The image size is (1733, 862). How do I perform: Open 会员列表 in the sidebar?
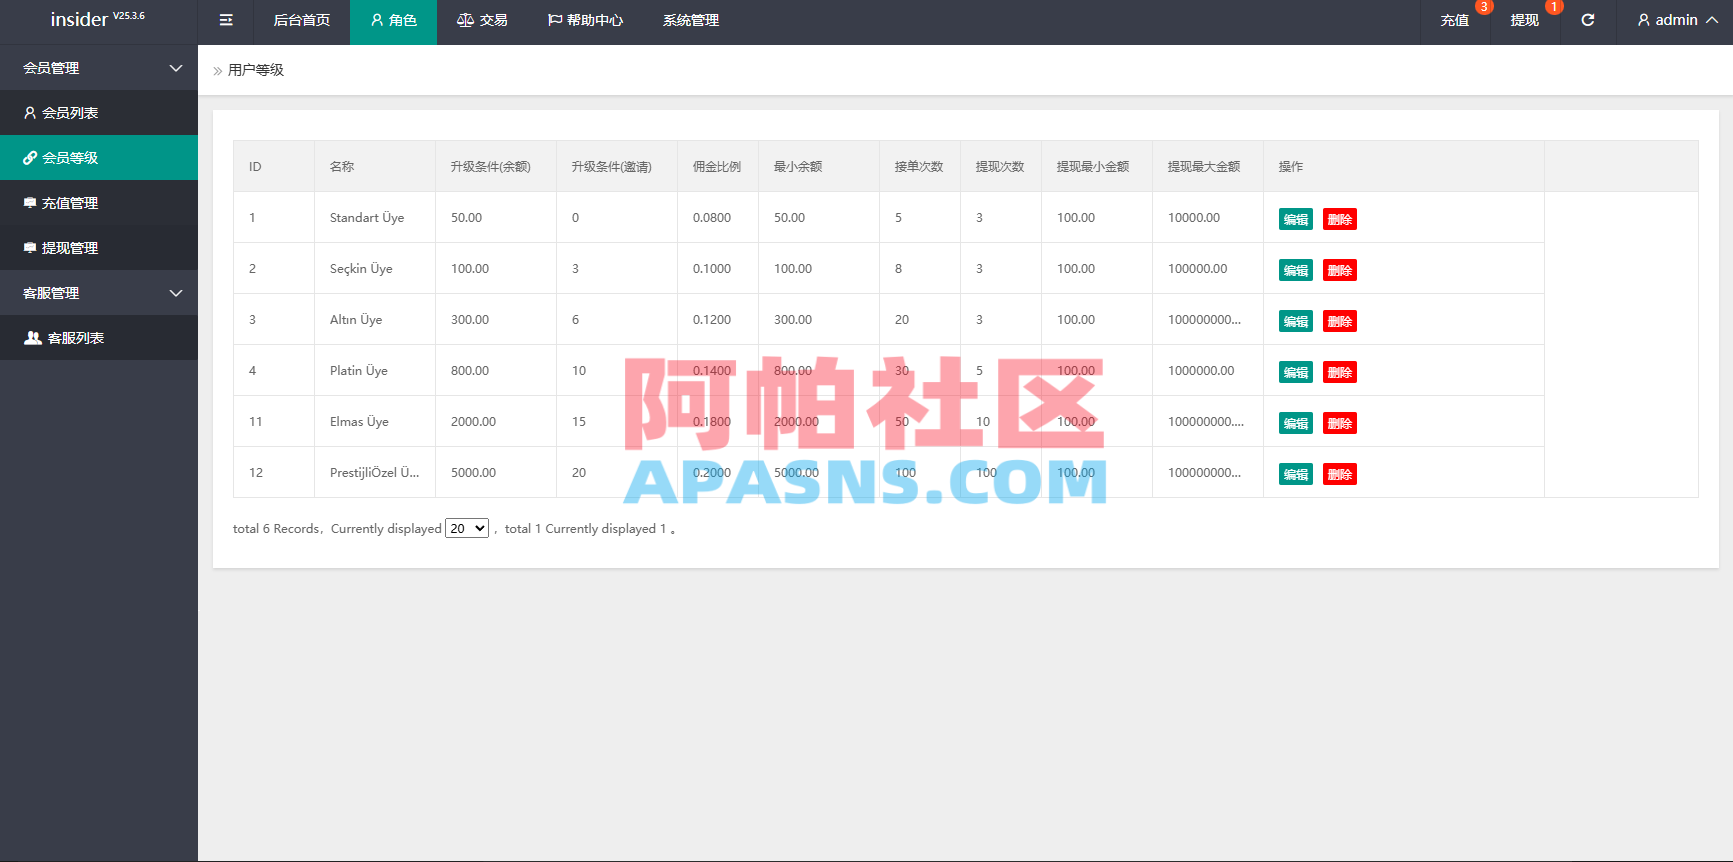coord(99,113)
